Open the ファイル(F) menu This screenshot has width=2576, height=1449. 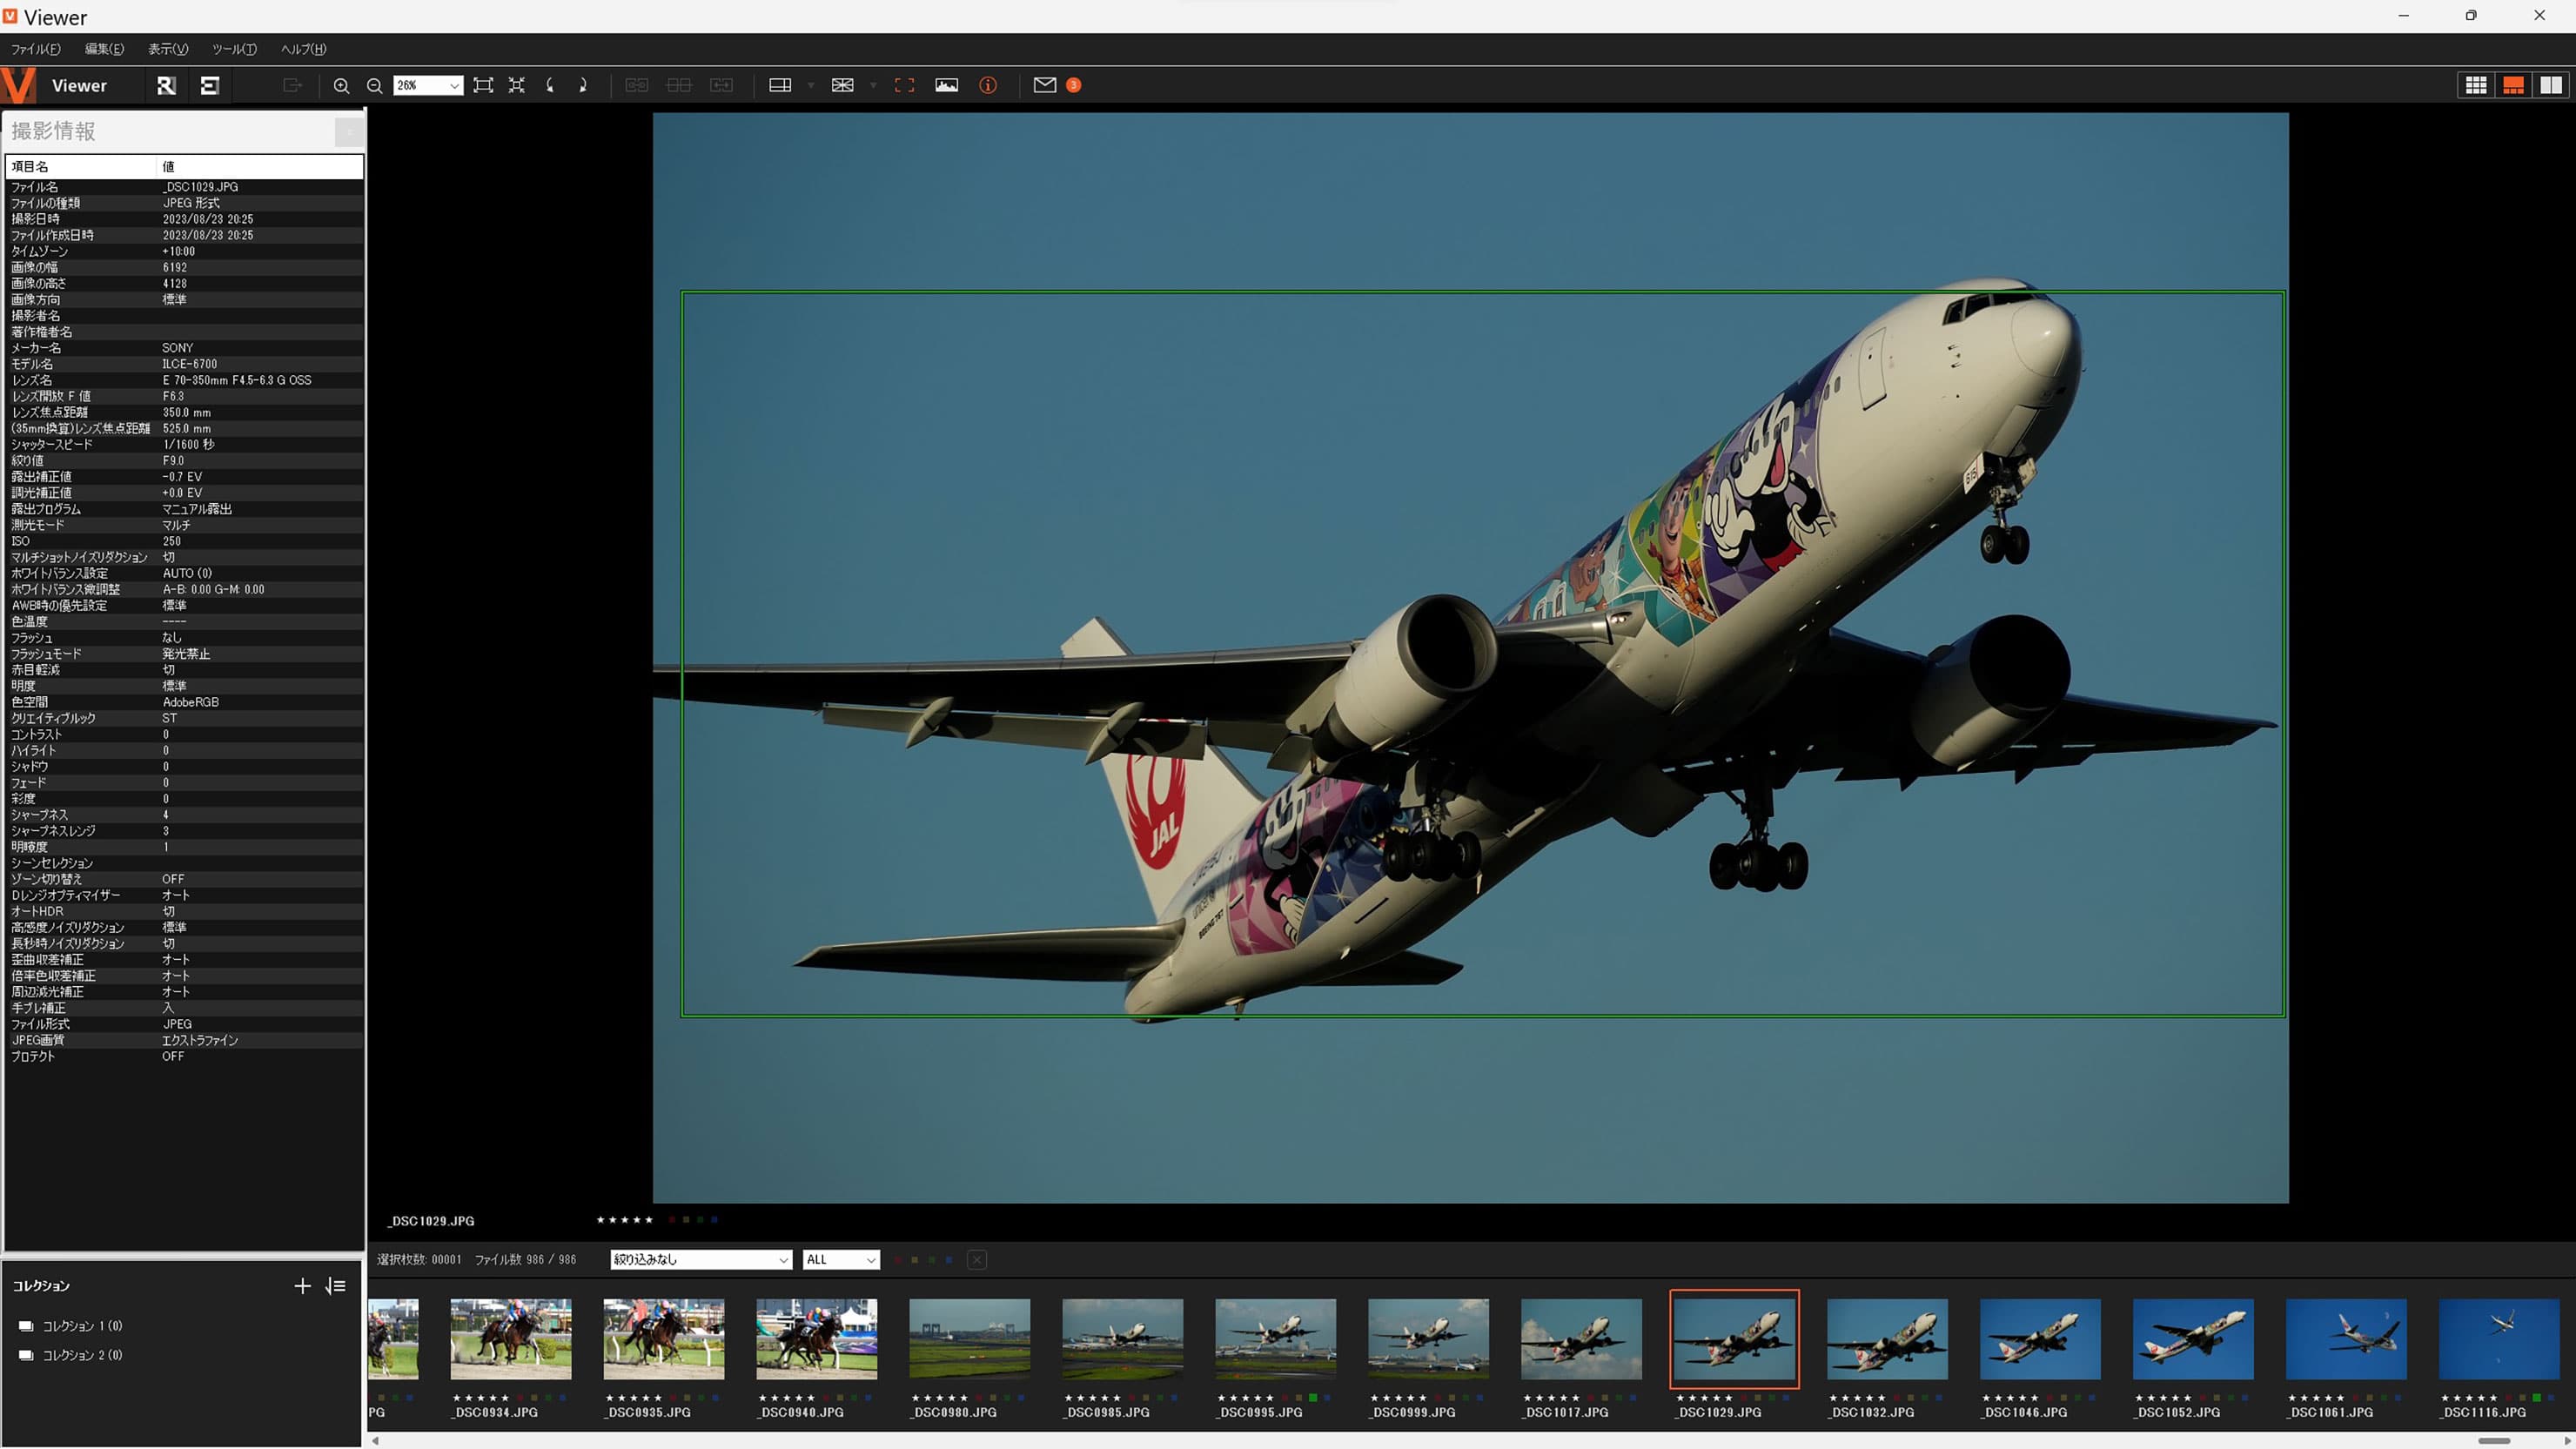35,49
